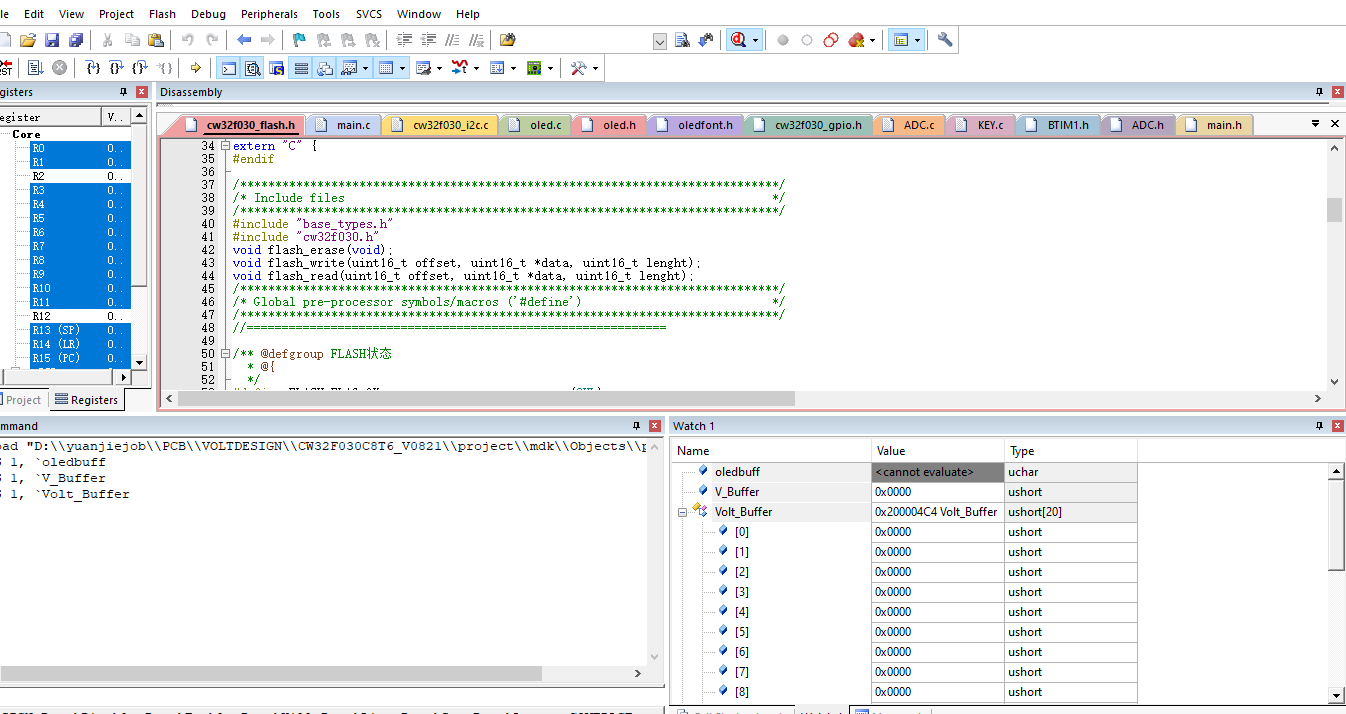Image resolution: width=1346 pixels, height=714 pixels.
Task: Click the oledbuff value cell in Watch 1
Action: (x=937, y=472)
